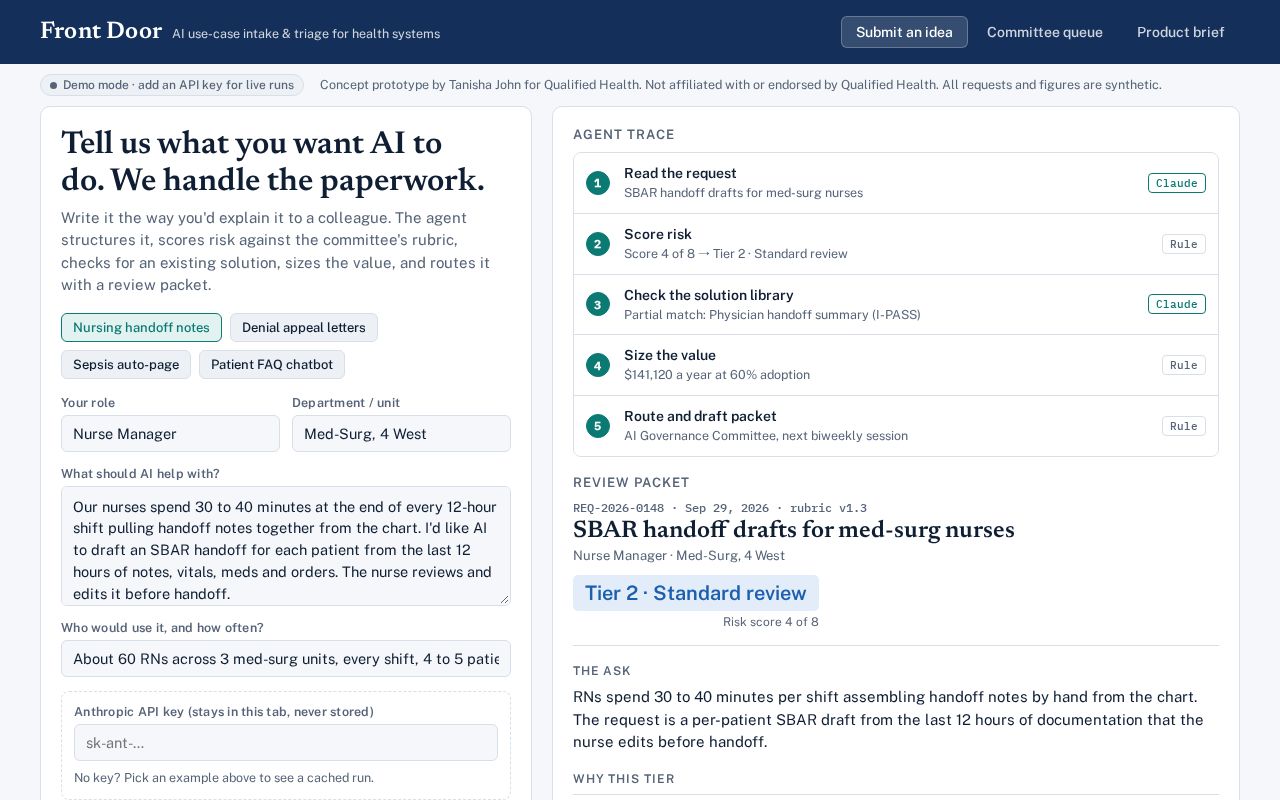Click step 1 circle for Read the request

coord(598,183)
